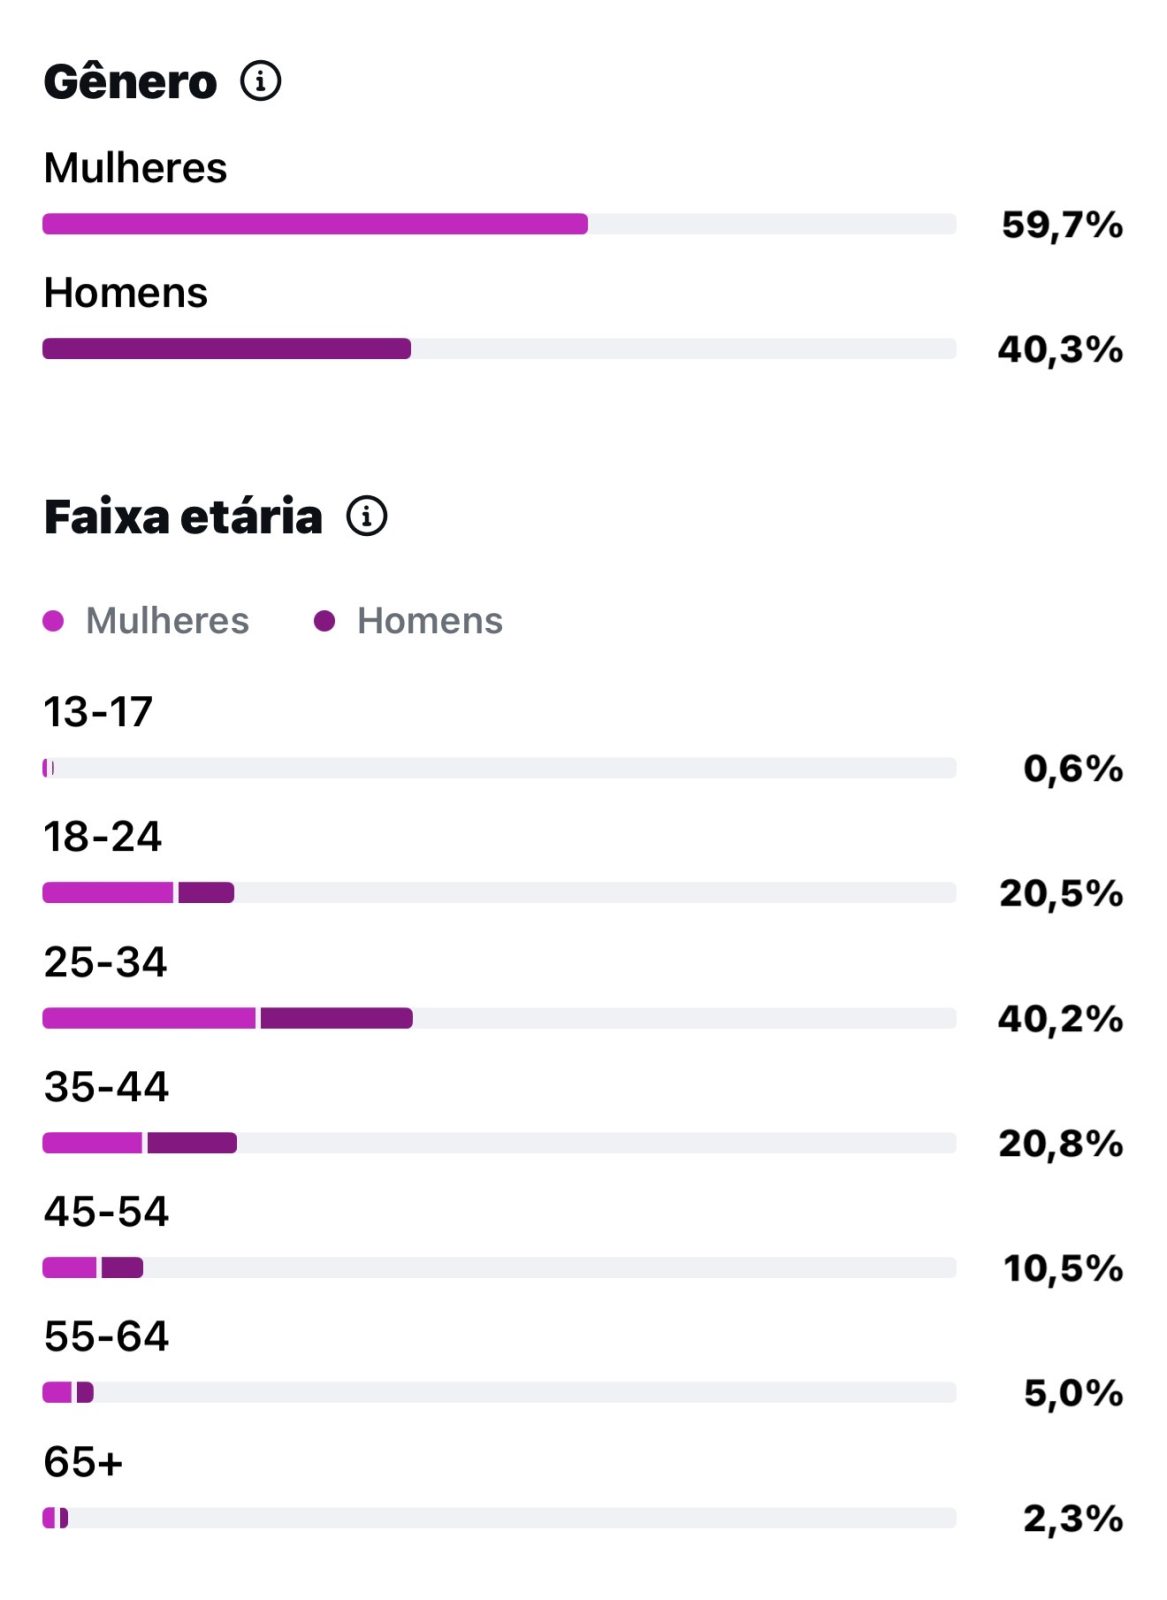Tap the men segment in 45-54 bar

pyautogui.click(x=122, y=1268)
